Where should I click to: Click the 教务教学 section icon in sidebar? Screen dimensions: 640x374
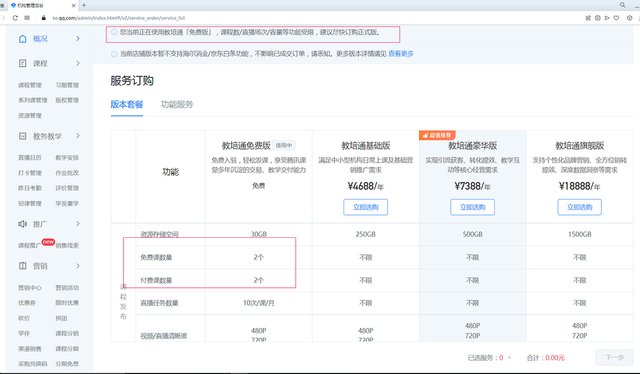point(23,136)
